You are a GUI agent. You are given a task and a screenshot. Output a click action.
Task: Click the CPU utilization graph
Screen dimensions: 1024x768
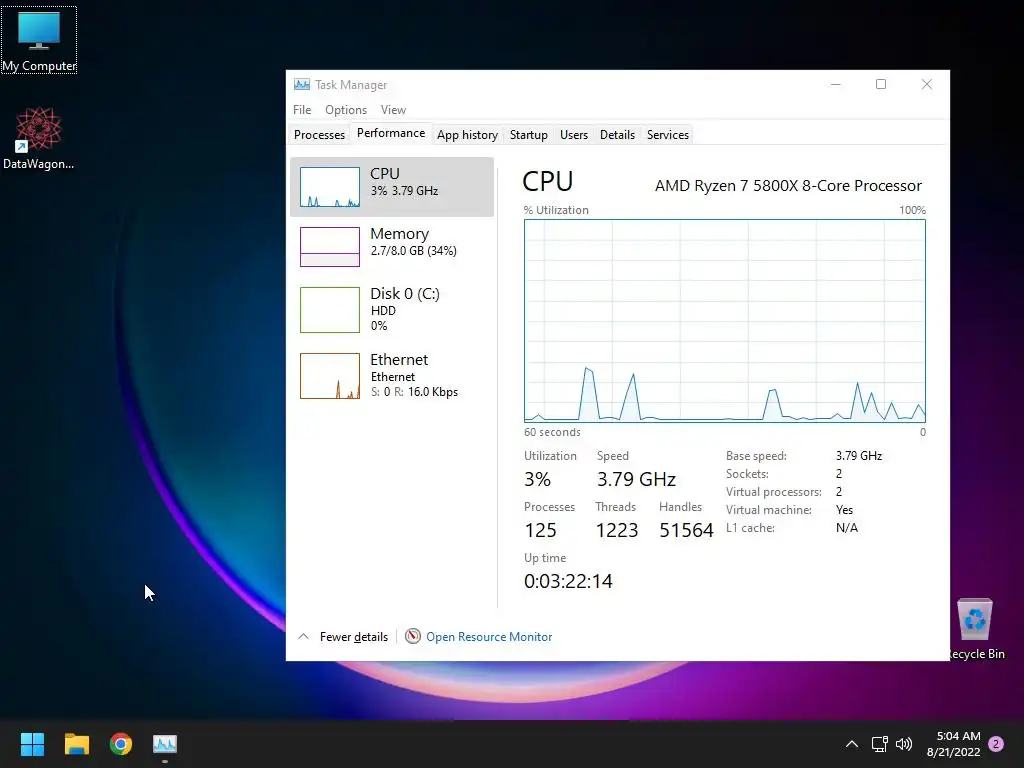(725, 321)
